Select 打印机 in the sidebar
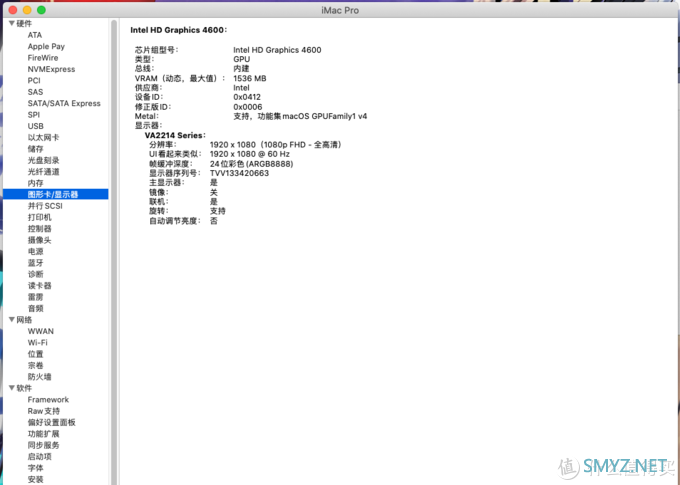680x485 pixels. [x=39, y=217]
